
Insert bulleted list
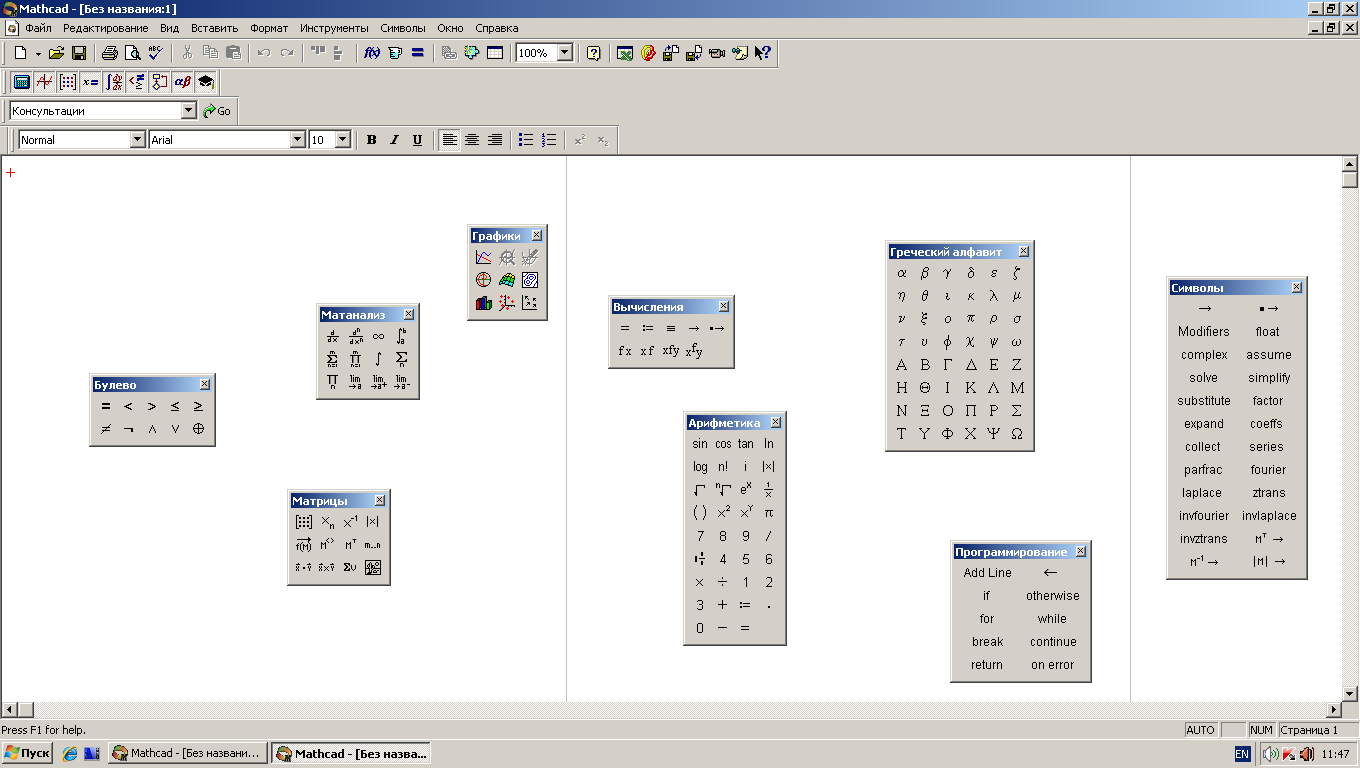(x=526, y=140)
